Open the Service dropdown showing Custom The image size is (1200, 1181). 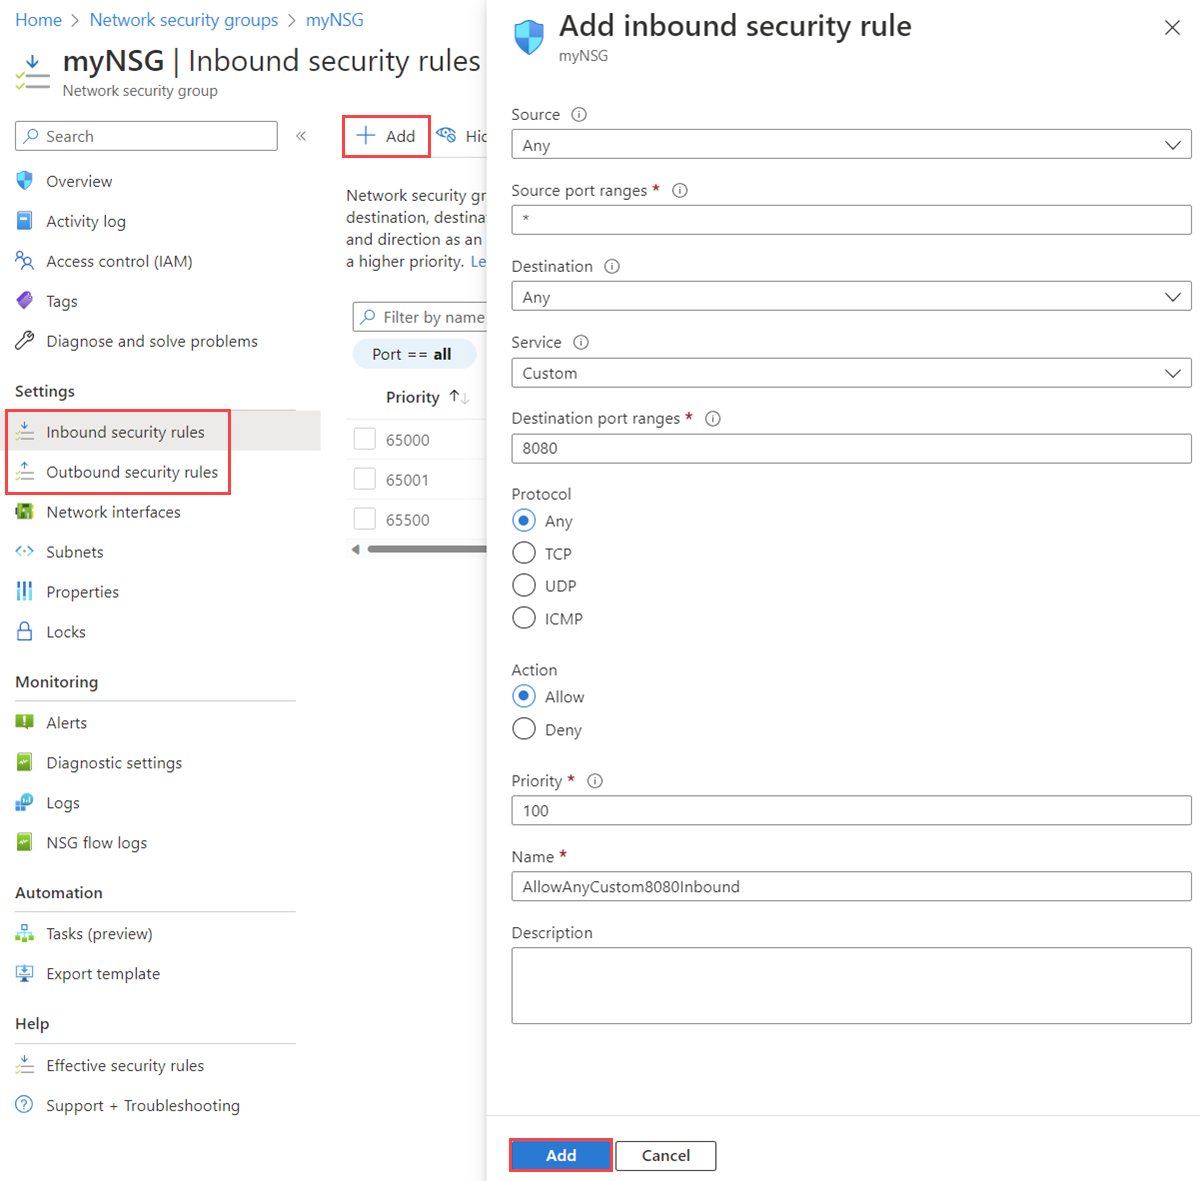coord(851,372)
